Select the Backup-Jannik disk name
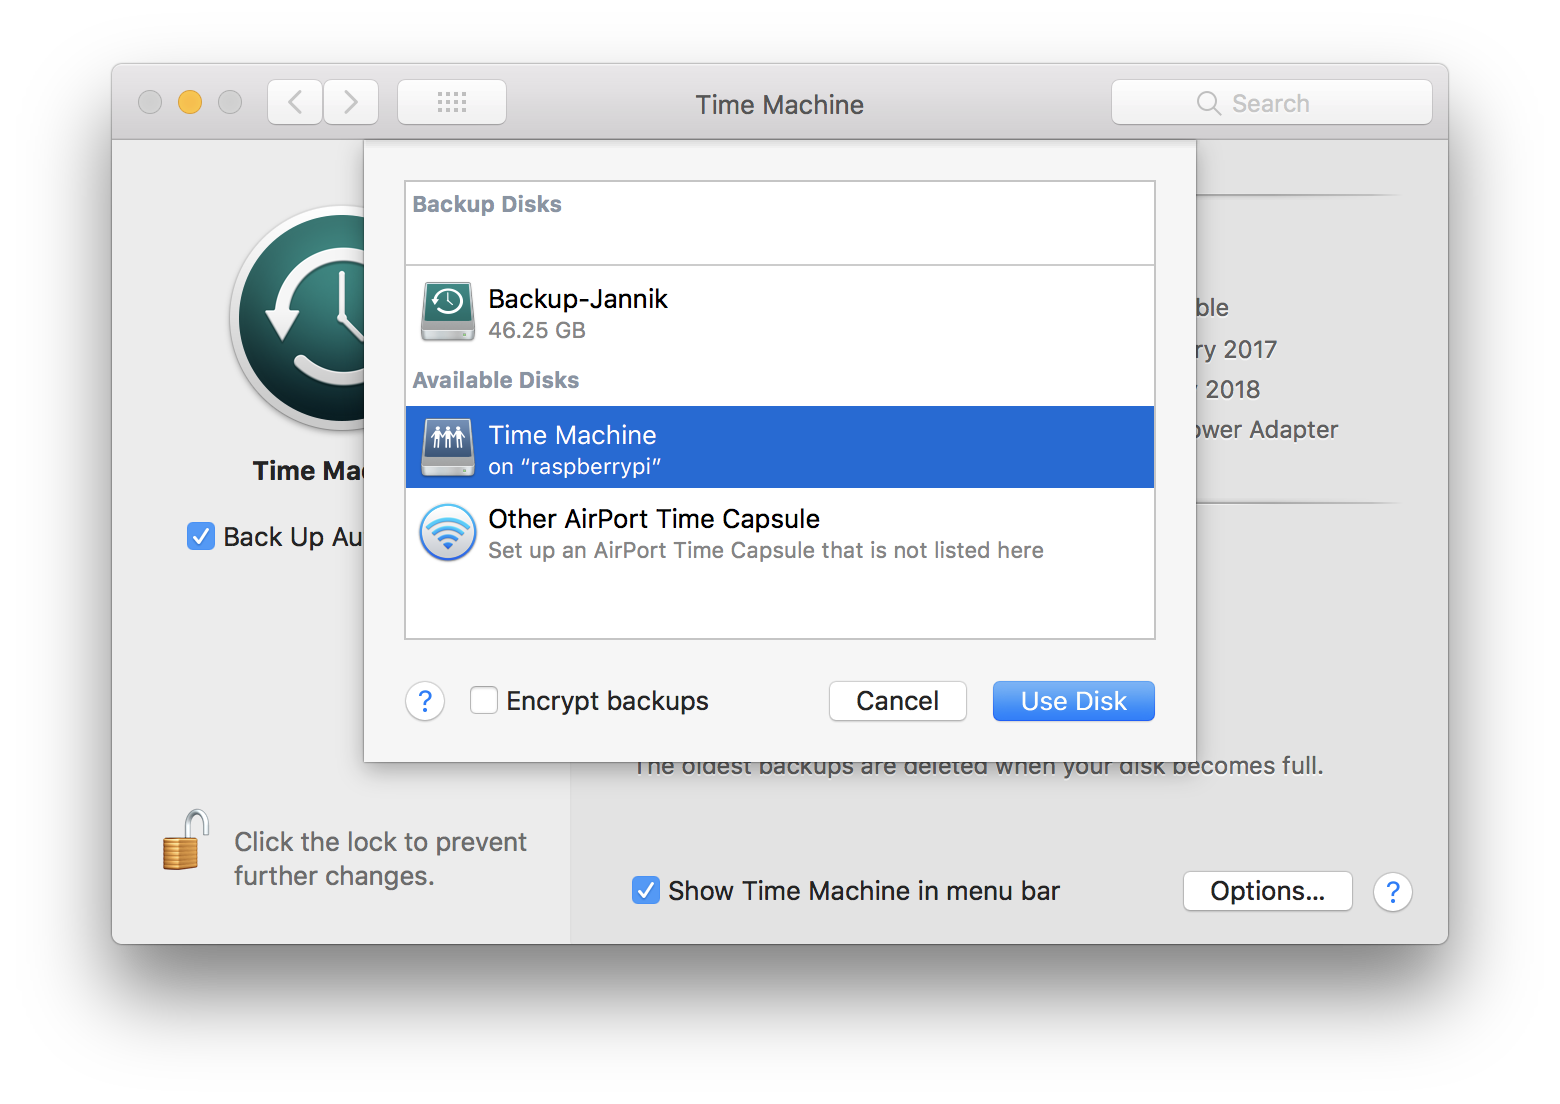 click(x=578, y=299)
